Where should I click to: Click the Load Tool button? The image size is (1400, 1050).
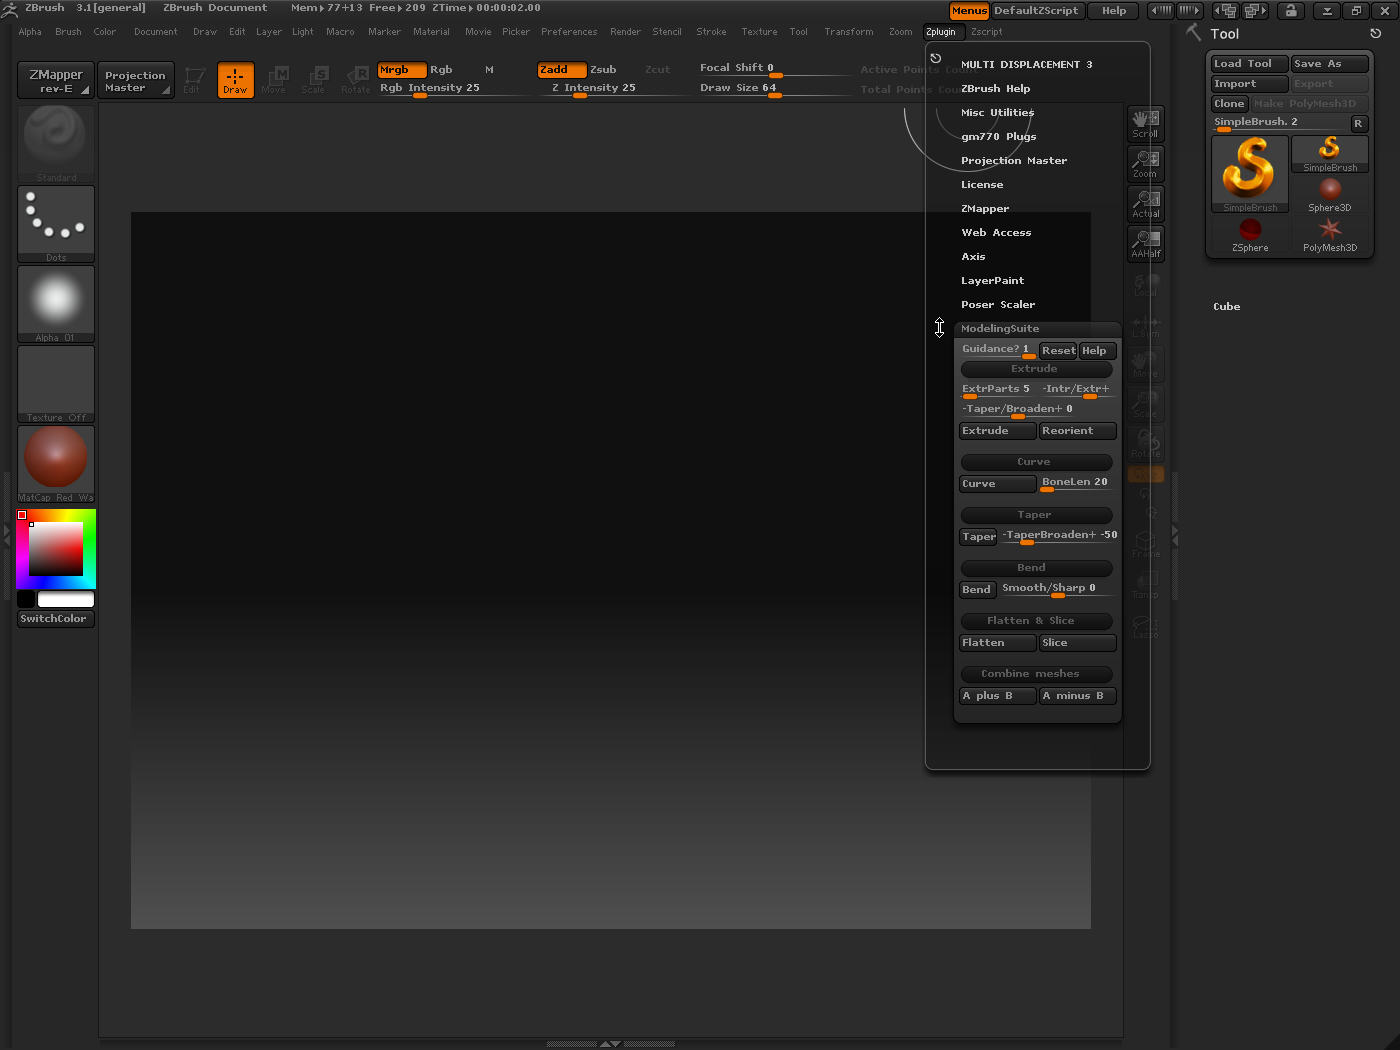click(1248, 64)
